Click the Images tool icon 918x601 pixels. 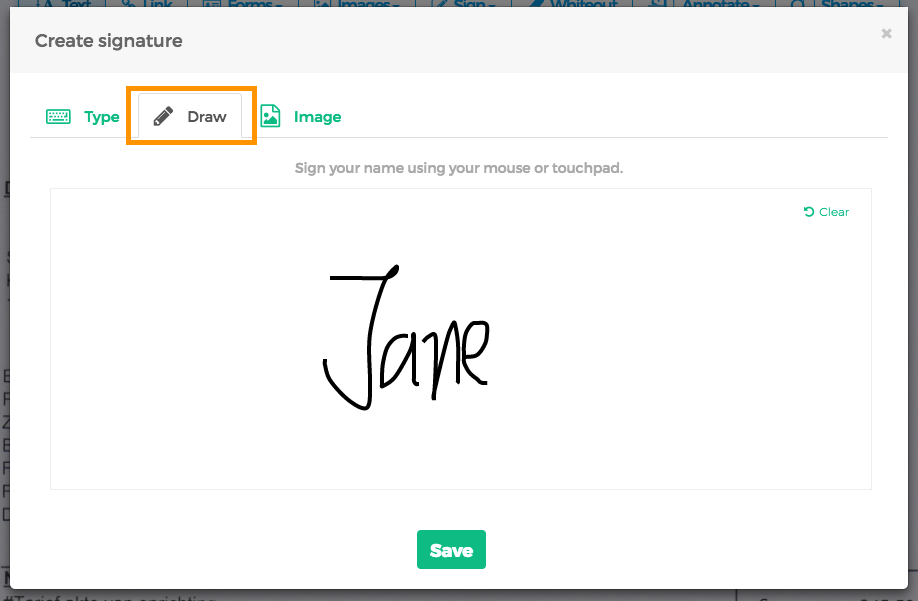(x=320, y=4)
